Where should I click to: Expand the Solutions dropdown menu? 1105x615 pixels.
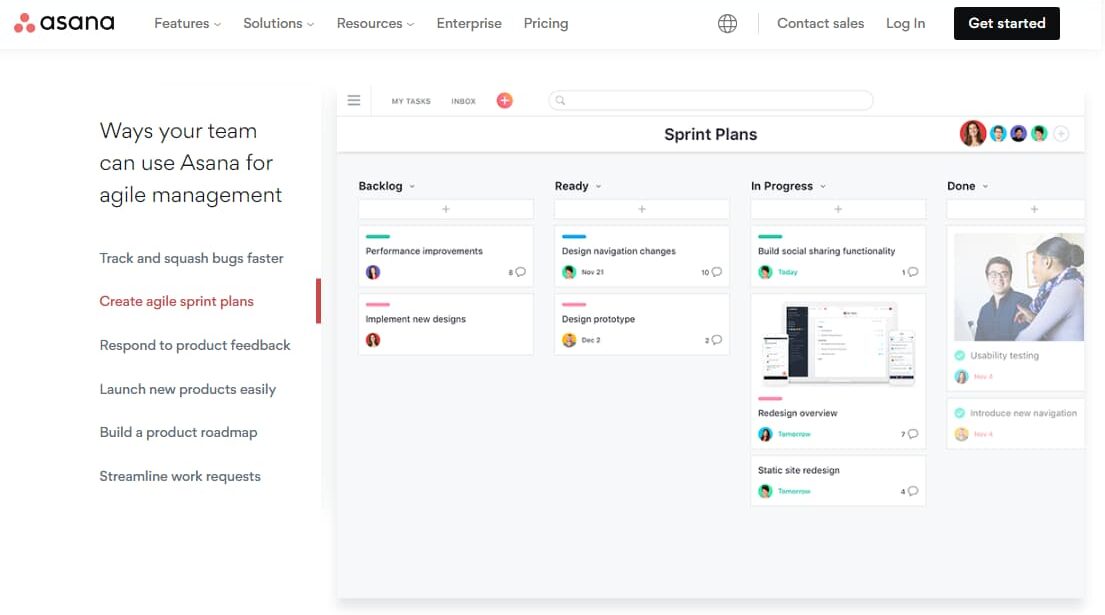(x=278, y=23)
